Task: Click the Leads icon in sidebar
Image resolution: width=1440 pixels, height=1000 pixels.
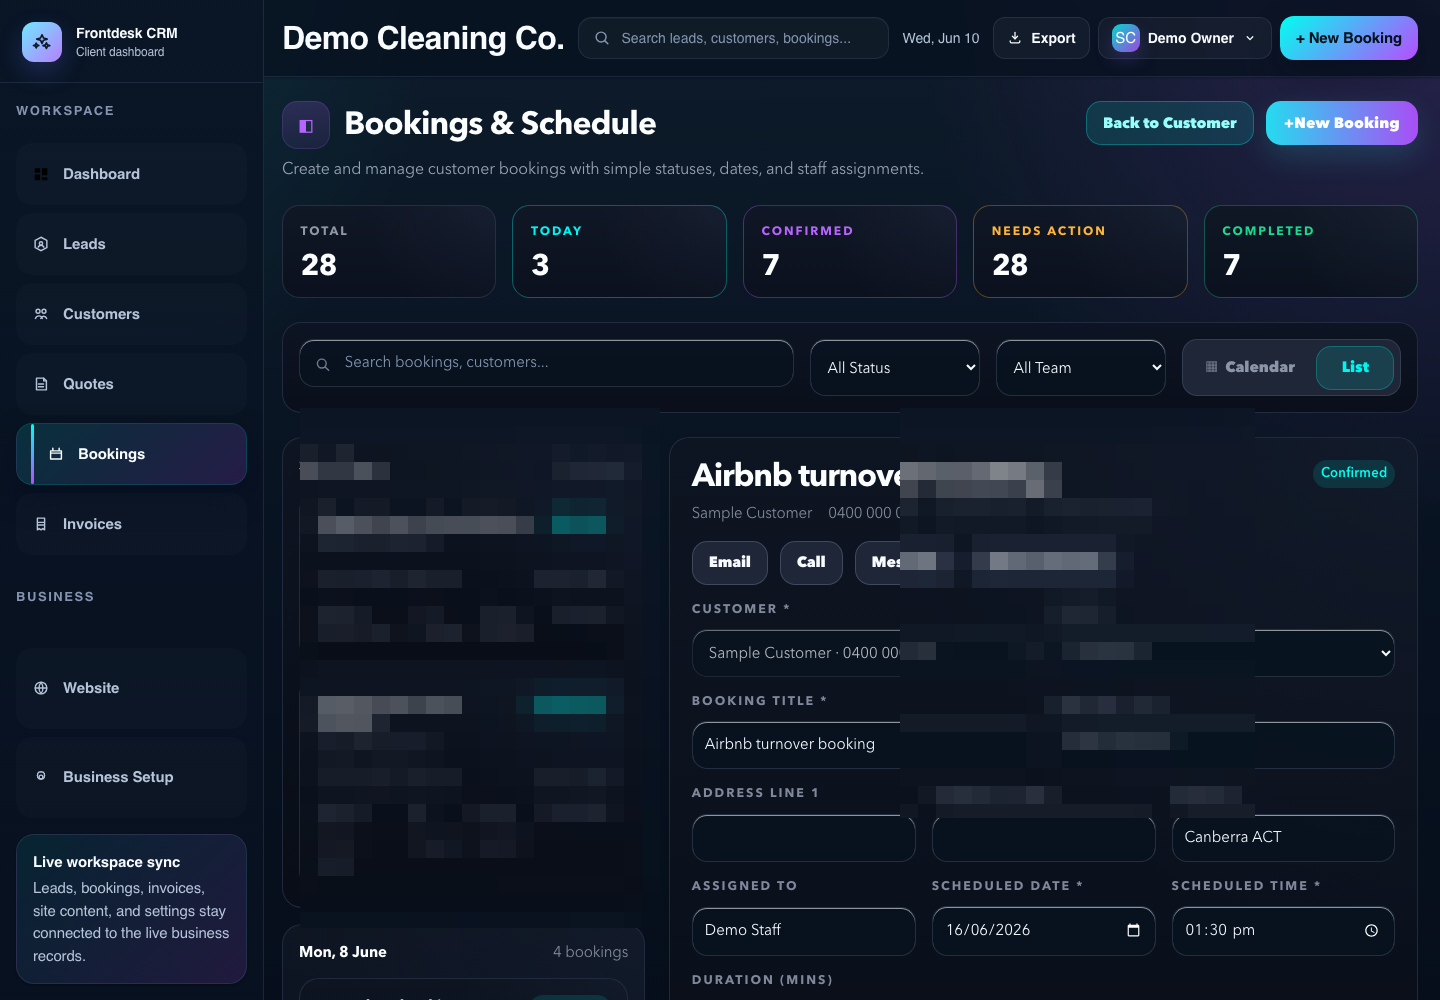Action: tap(41, 244)
